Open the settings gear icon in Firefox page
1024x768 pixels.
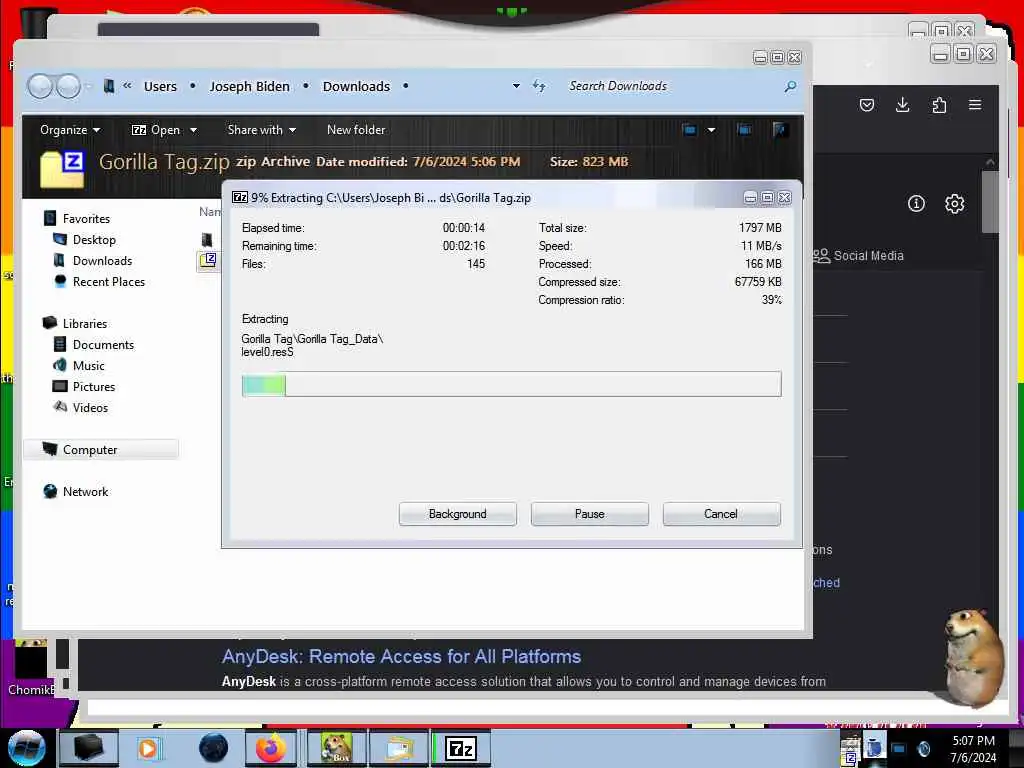tap(955, 204)
